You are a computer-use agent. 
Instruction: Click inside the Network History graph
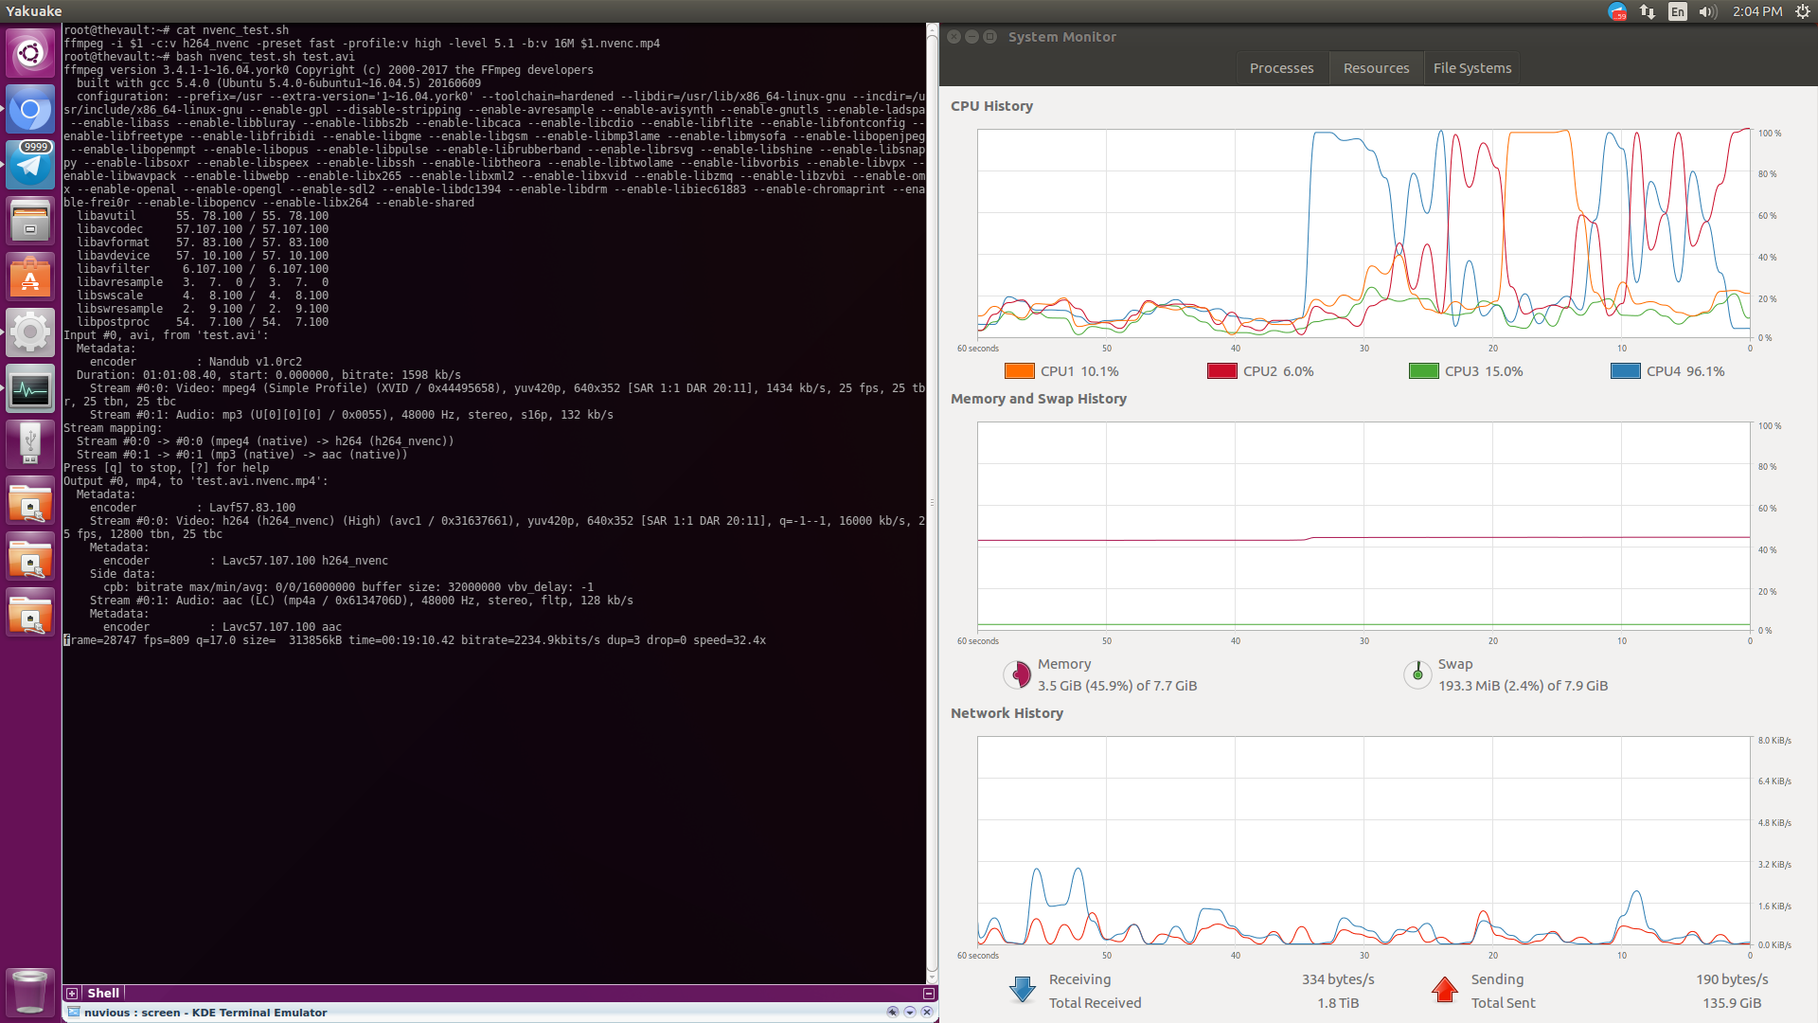click(1364, 841)
